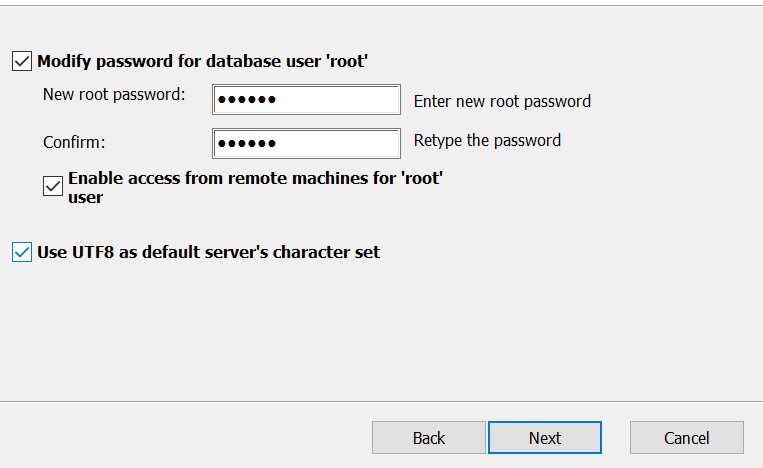The height and width of the screenshot is (468, 763).
Task: Toggle Enable access from remote machines checkbox
Action: click(53, 186)
